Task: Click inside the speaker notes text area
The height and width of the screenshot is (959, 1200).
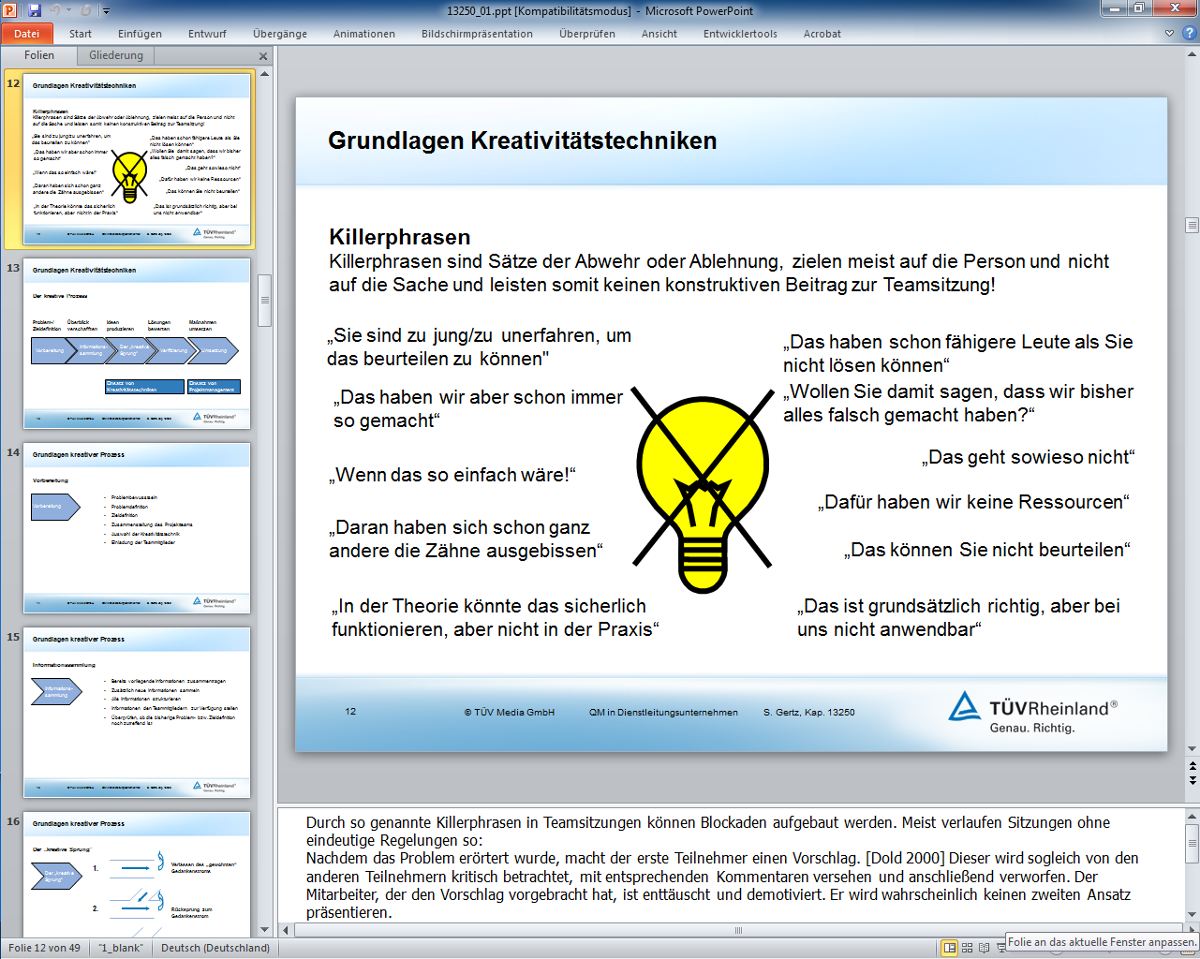Action: tap(730, 867)
